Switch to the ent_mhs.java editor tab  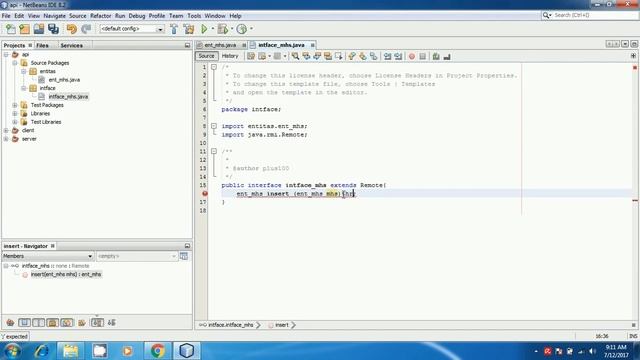click(x=220, y=45)
